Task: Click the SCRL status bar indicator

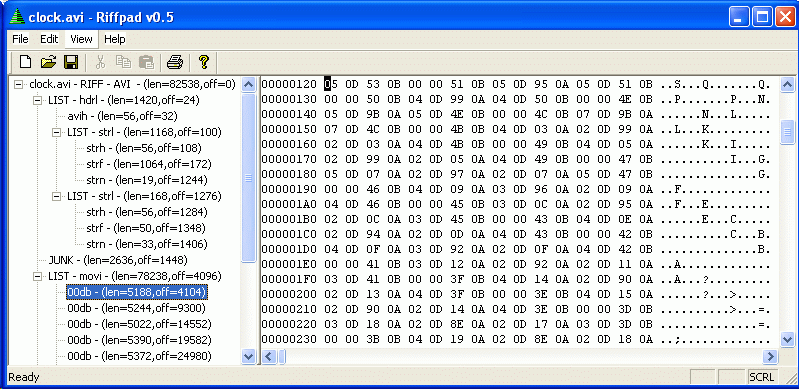Action: tap(762, 377)
